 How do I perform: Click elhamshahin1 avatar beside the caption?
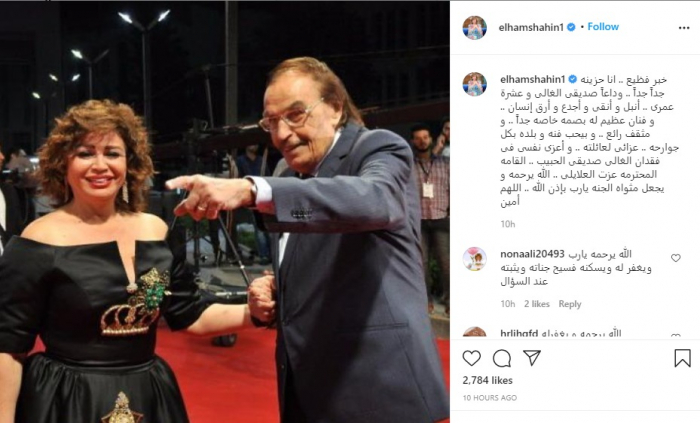(475, 84)
